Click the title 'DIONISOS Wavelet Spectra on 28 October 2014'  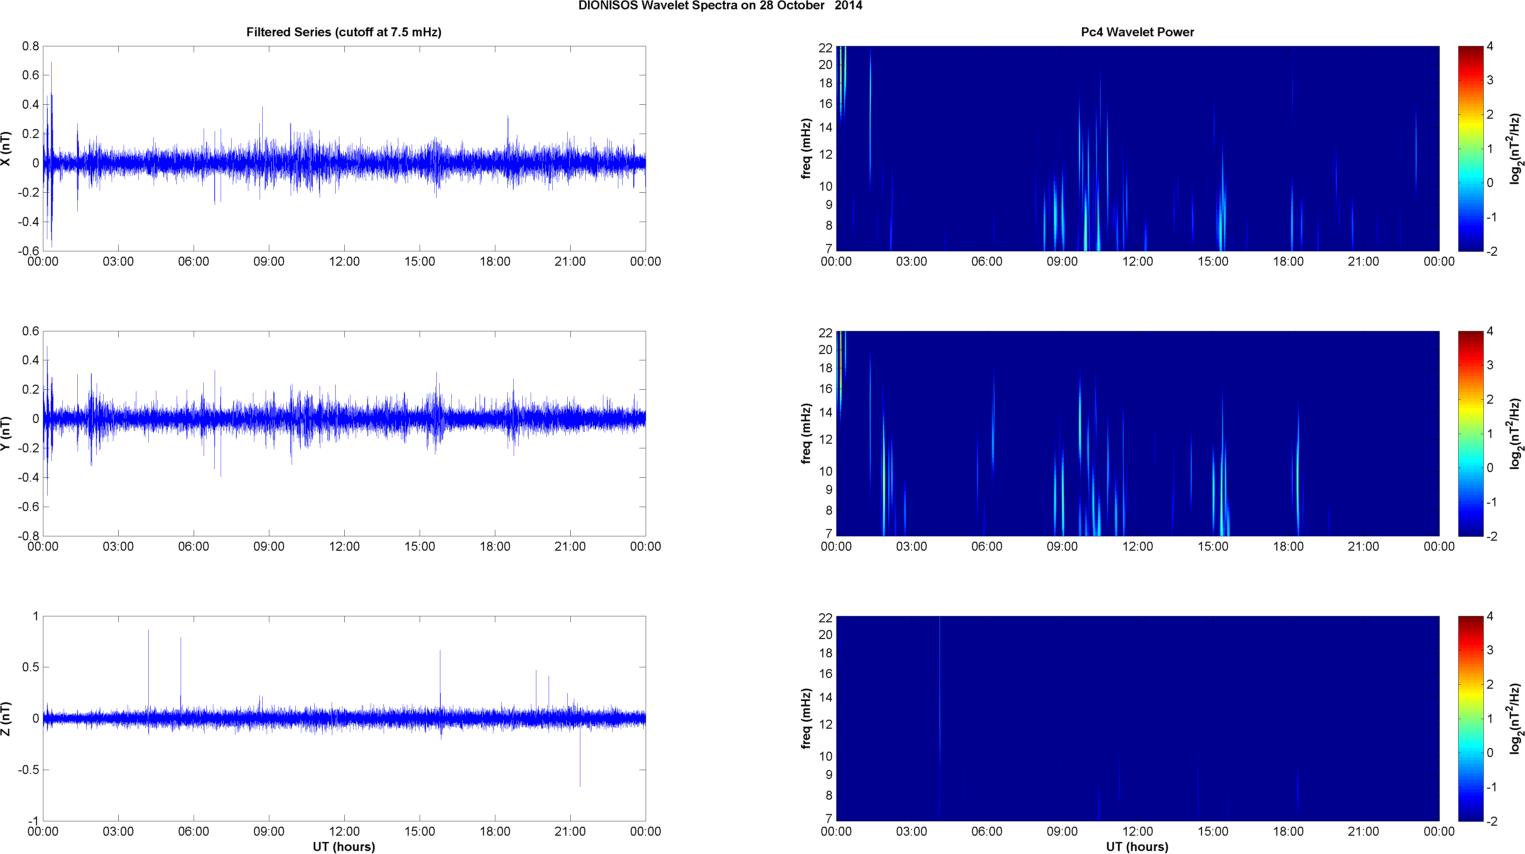[x=720, y=6]
